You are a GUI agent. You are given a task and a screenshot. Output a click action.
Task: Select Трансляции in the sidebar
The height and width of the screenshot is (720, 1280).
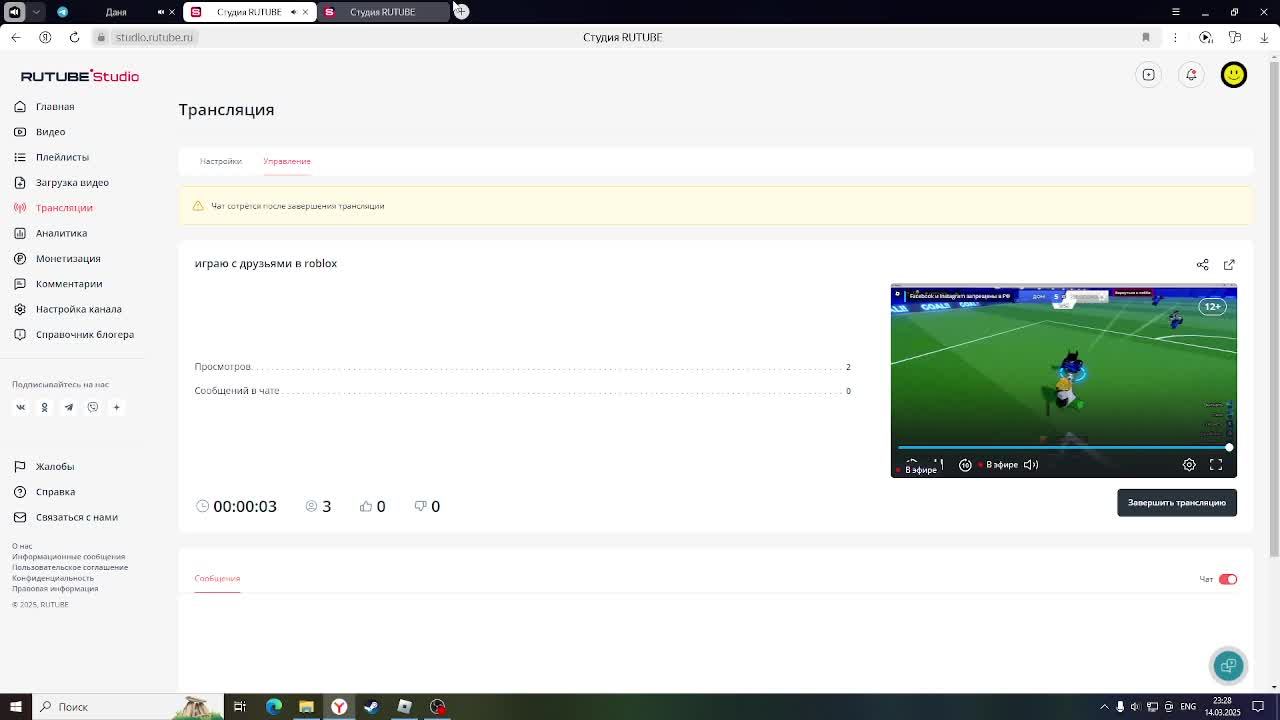click(54, 207)
